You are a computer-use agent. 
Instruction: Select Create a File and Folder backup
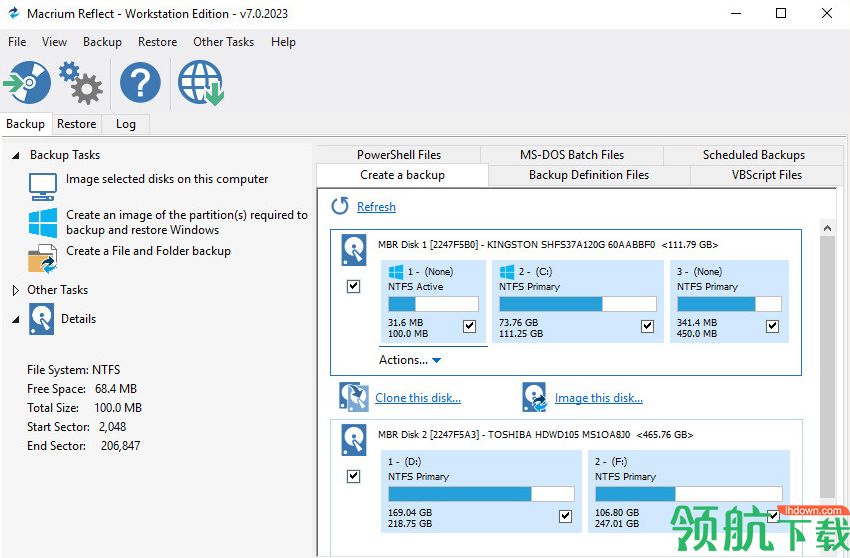(x=149, y=251)
